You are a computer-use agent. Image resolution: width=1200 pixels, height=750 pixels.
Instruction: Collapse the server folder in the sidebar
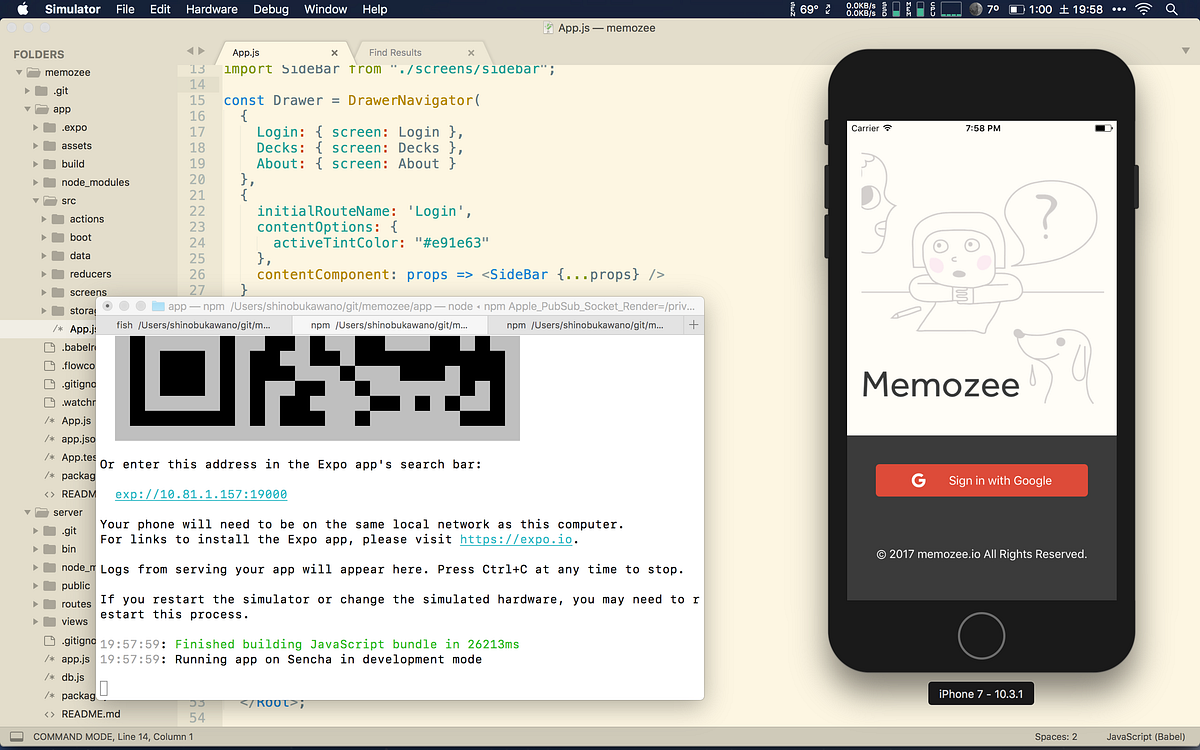[x=29, y=512]
